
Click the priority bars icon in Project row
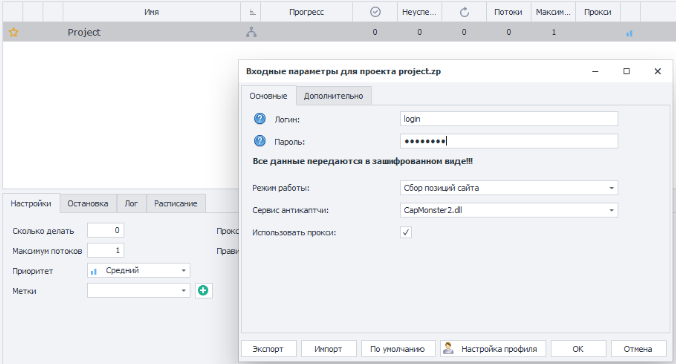tap(629, 33)
